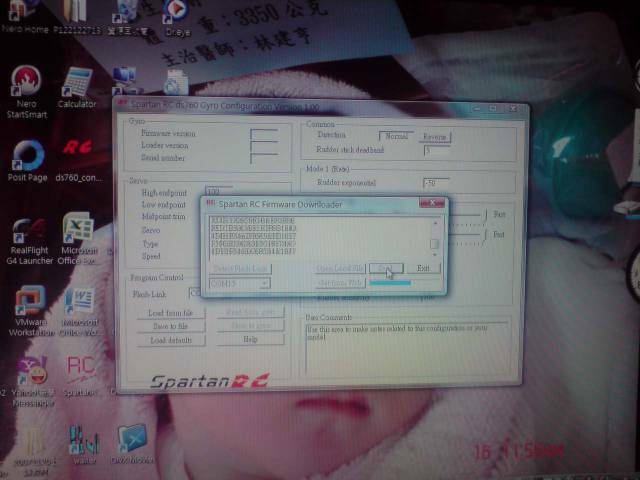The image size is (640, 480).
Task: Open the Nero Home desktop icon
Action: 24,17
